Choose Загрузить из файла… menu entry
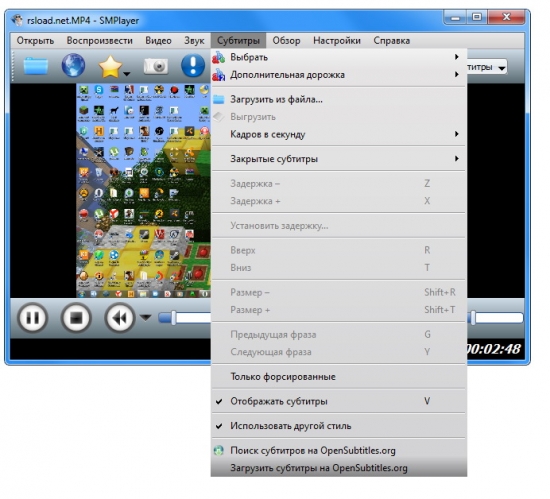 pyautogui.click(x=339, y=99)
